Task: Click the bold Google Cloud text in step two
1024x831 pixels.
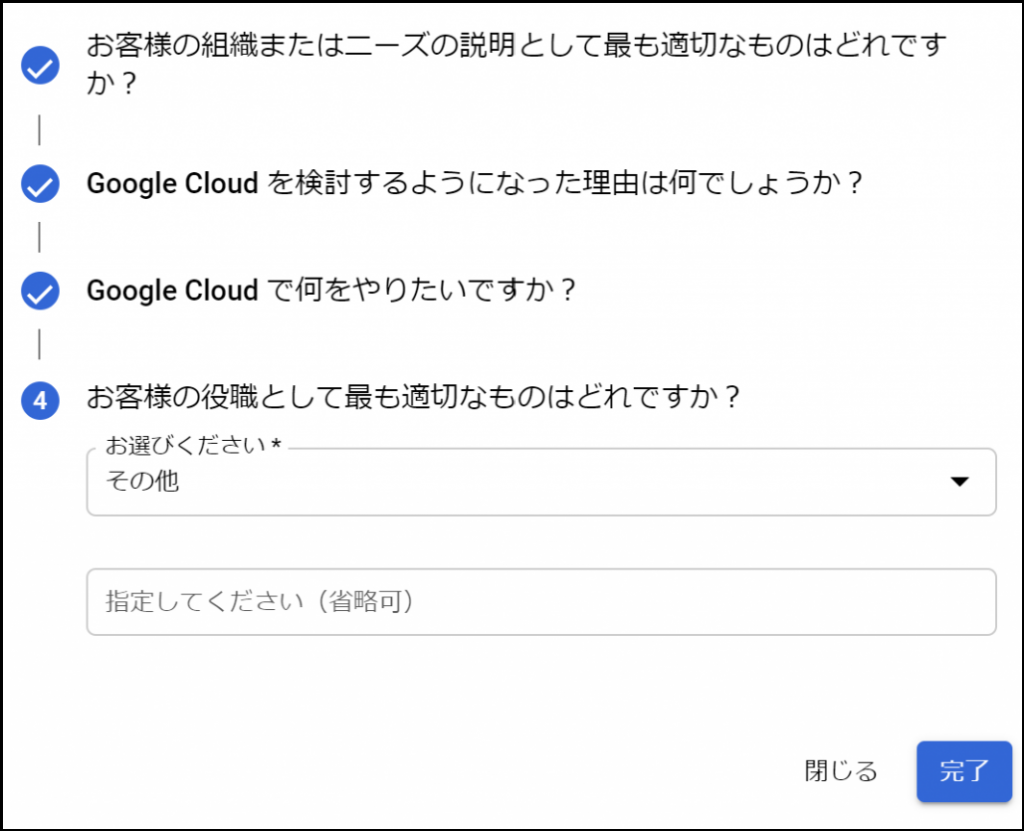Action: coord(172,184)
